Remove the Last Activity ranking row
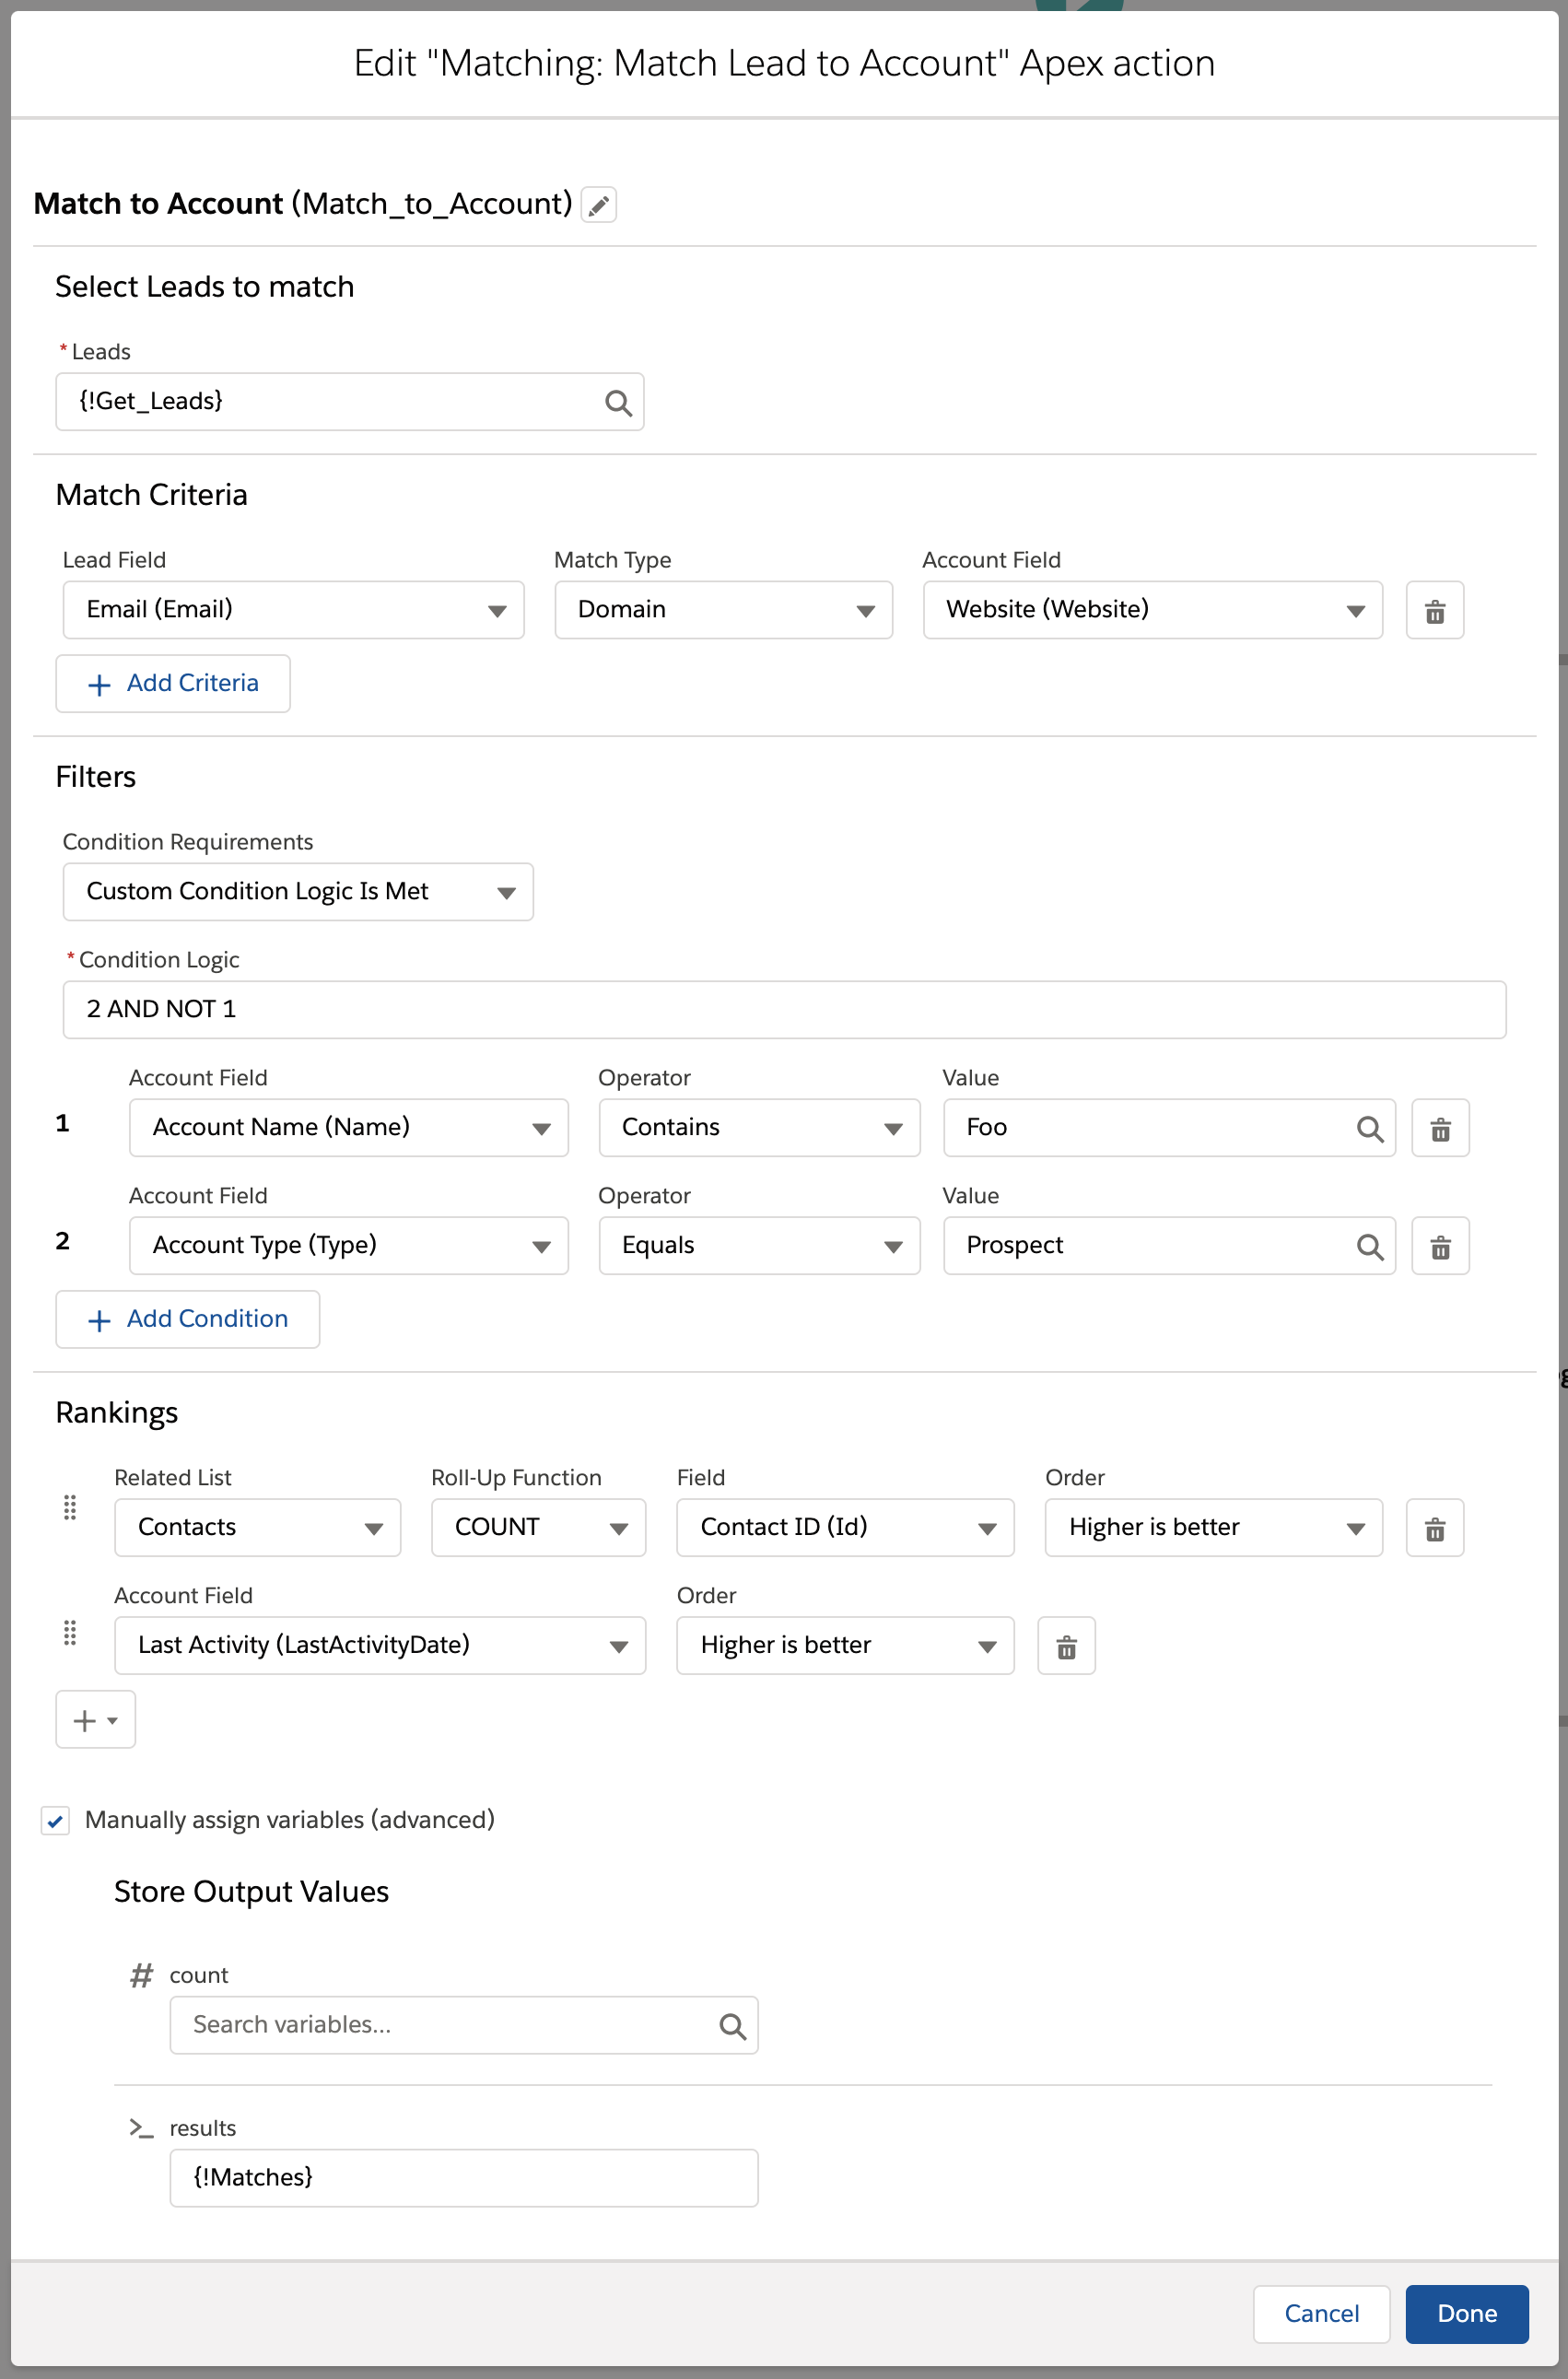This screenshot has height=2379, width=1568. click(1066, 1647)
